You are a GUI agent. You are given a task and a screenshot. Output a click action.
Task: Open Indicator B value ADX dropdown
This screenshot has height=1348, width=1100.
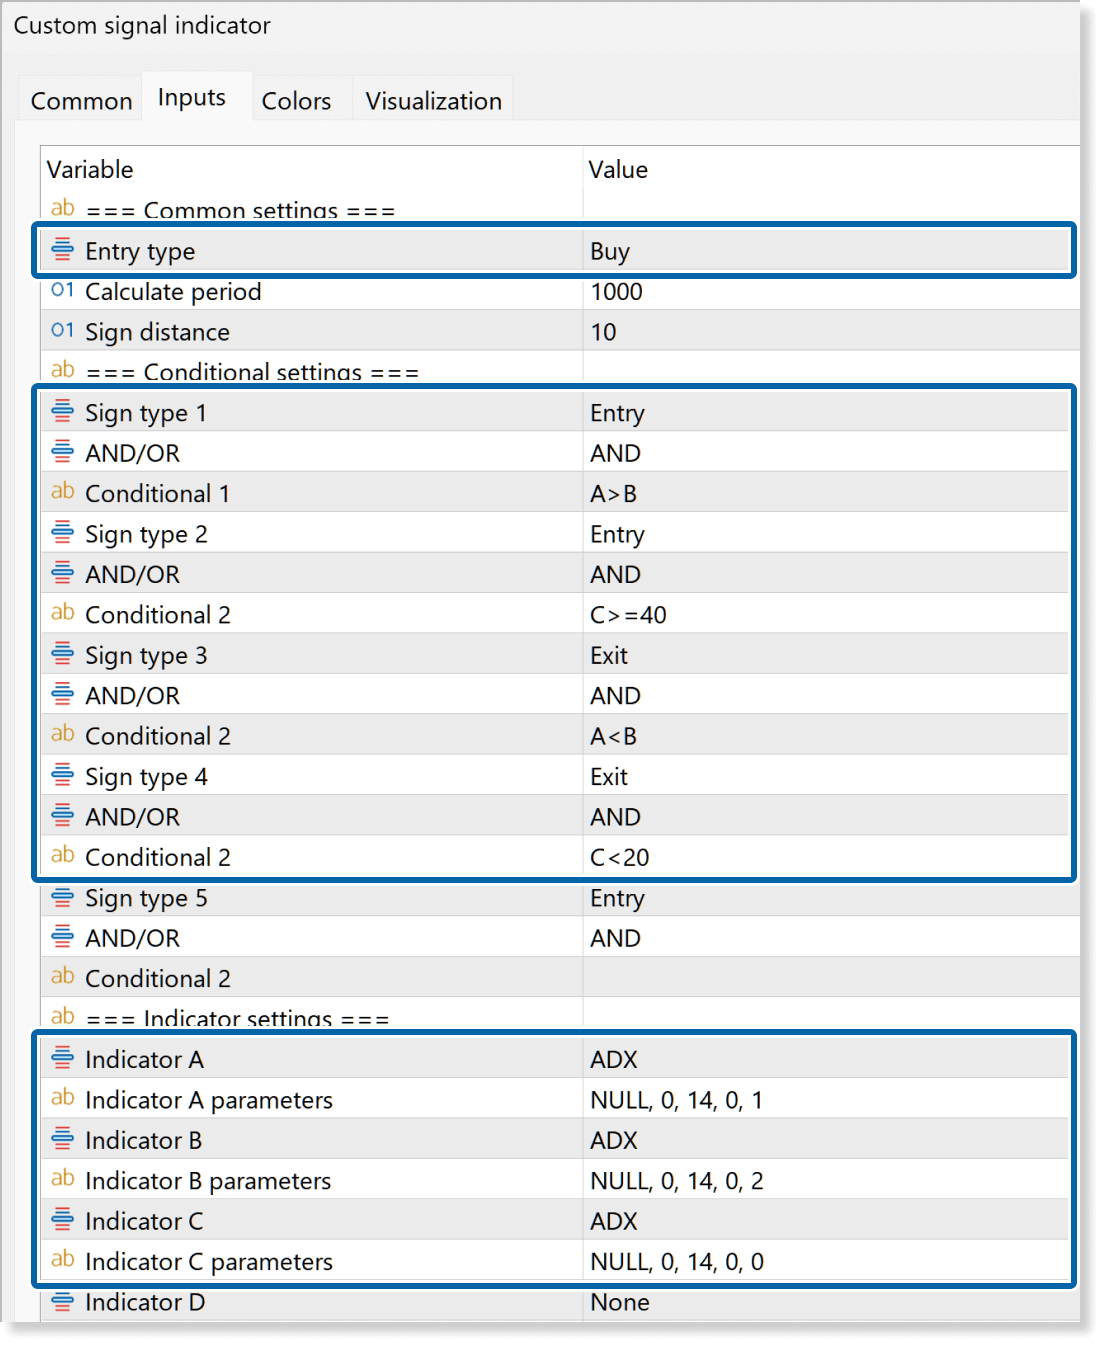[613, 1141]
